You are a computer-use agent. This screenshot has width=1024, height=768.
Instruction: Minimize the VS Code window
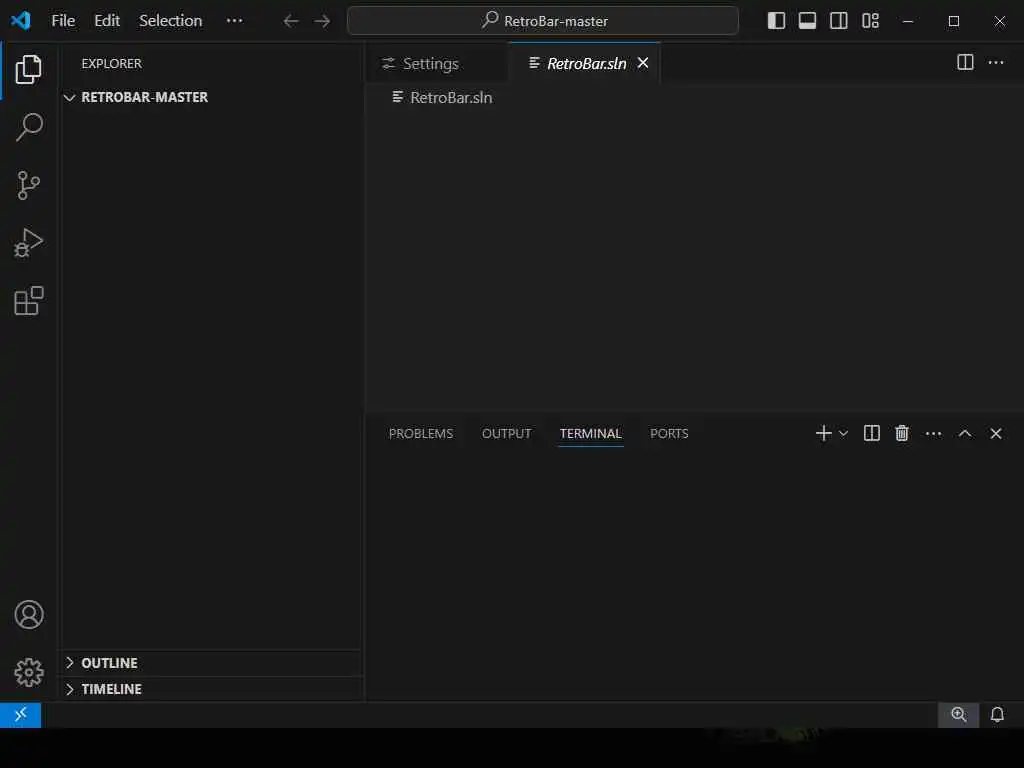tap(908, 21)
